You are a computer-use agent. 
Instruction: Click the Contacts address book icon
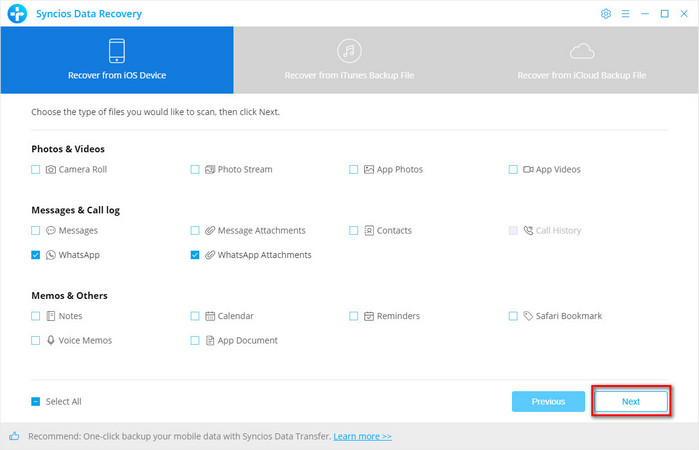click(x=369, y=231)
